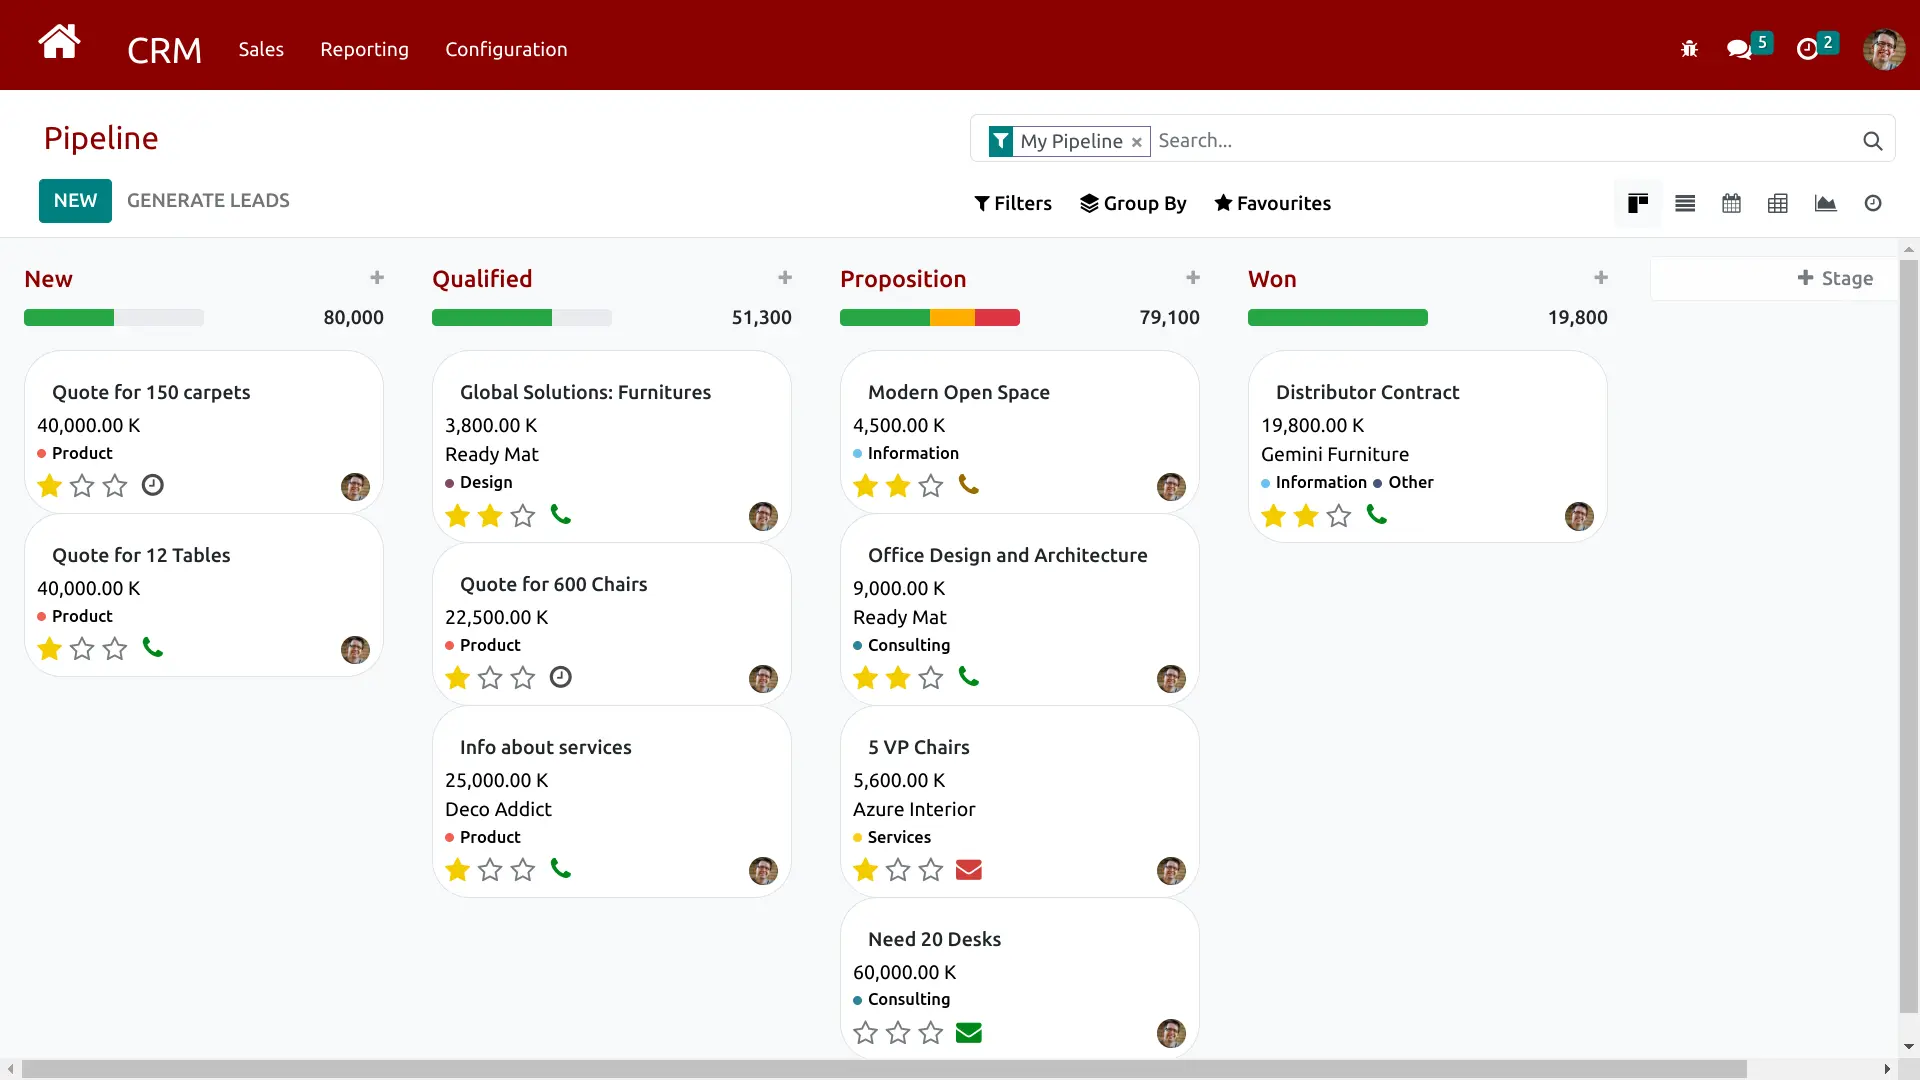Switch to activity view
Screen dimensions: 1920x1080
click(x=1873, y=204)
